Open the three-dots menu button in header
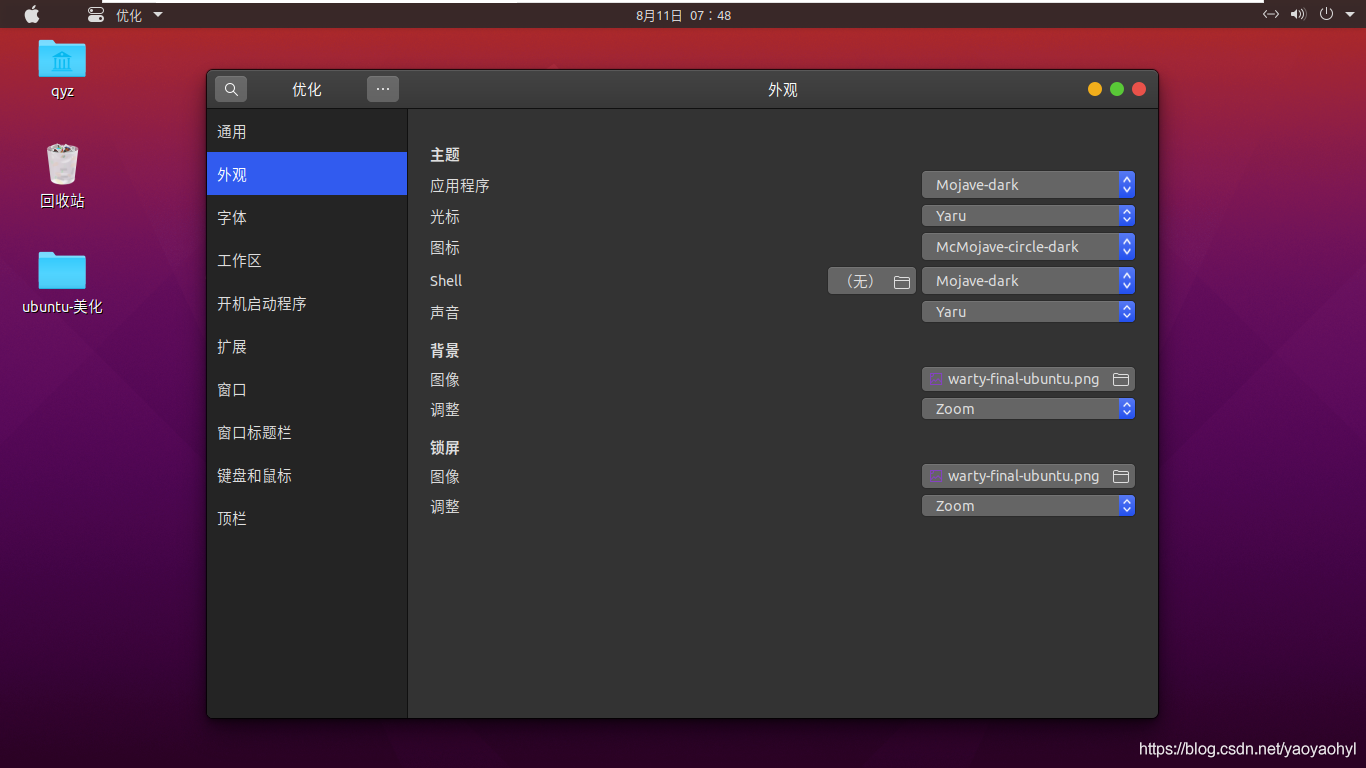The width and height of the screenshot is (1366, 768). point(383,89)
